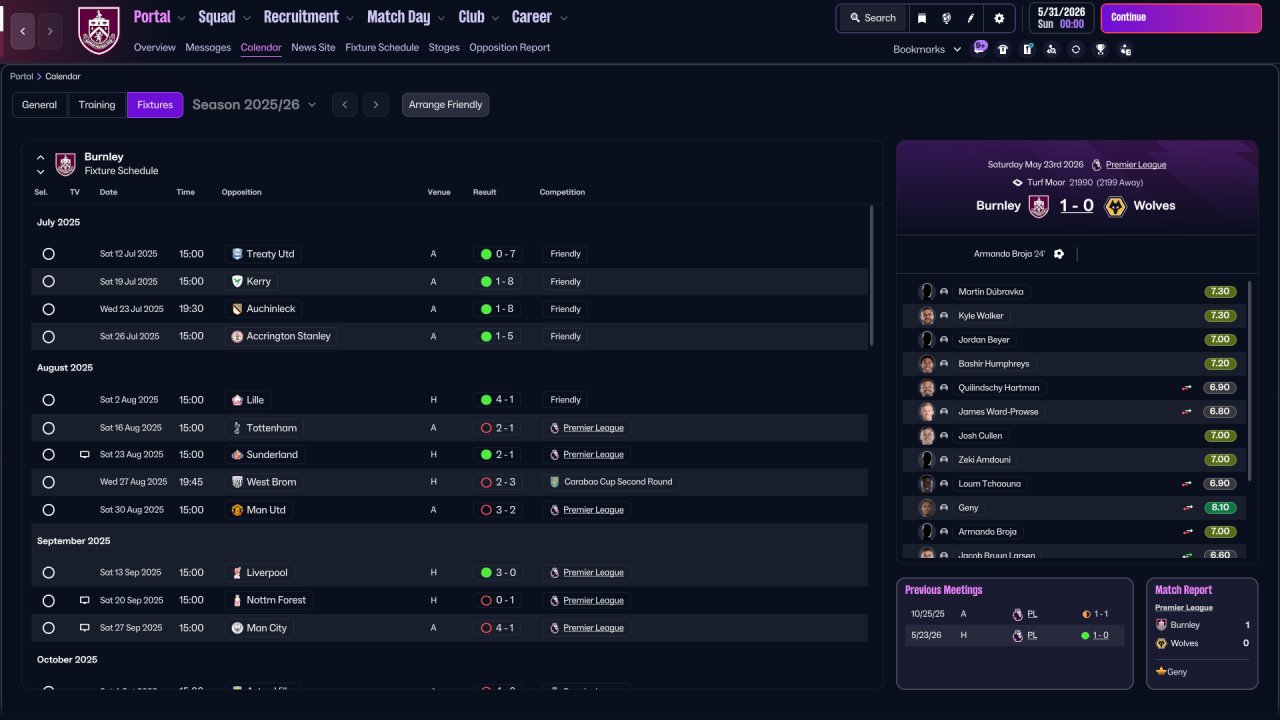Select the Kerry fixture radio button
The height and width of the screenshot is (720, 1280).
(48, 282)
